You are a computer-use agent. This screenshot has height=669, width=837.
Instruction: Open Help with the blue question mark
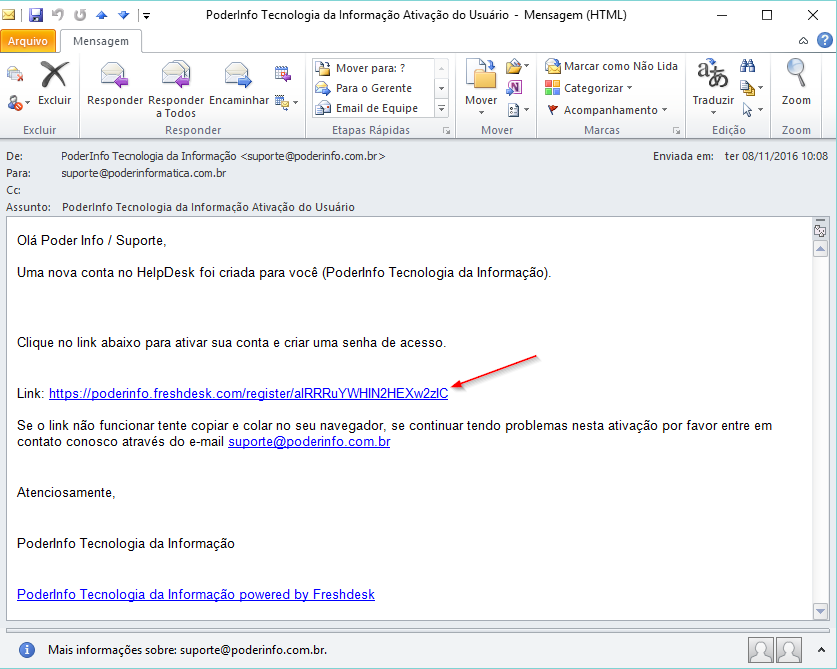pyautogui.click(x=825, y=41)
